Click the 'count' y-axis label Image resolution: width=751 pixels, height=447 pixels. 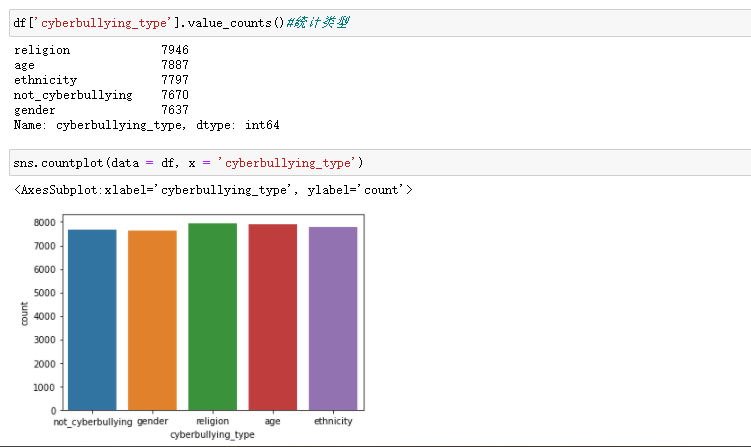tap(24, 314)
